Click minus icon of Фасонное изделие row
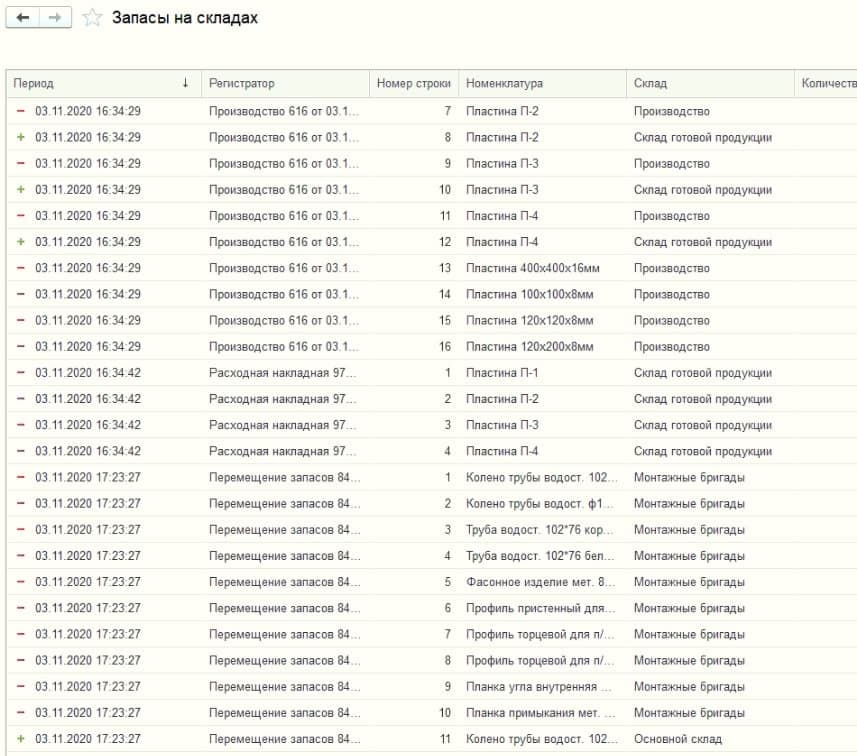Screen dimensions: 857x756 (x=21, y=582)
